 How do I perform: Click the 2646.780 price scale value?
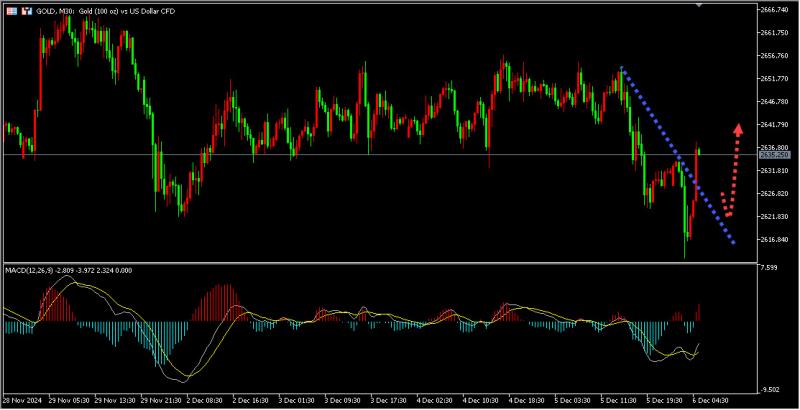(x=774, y=101)
